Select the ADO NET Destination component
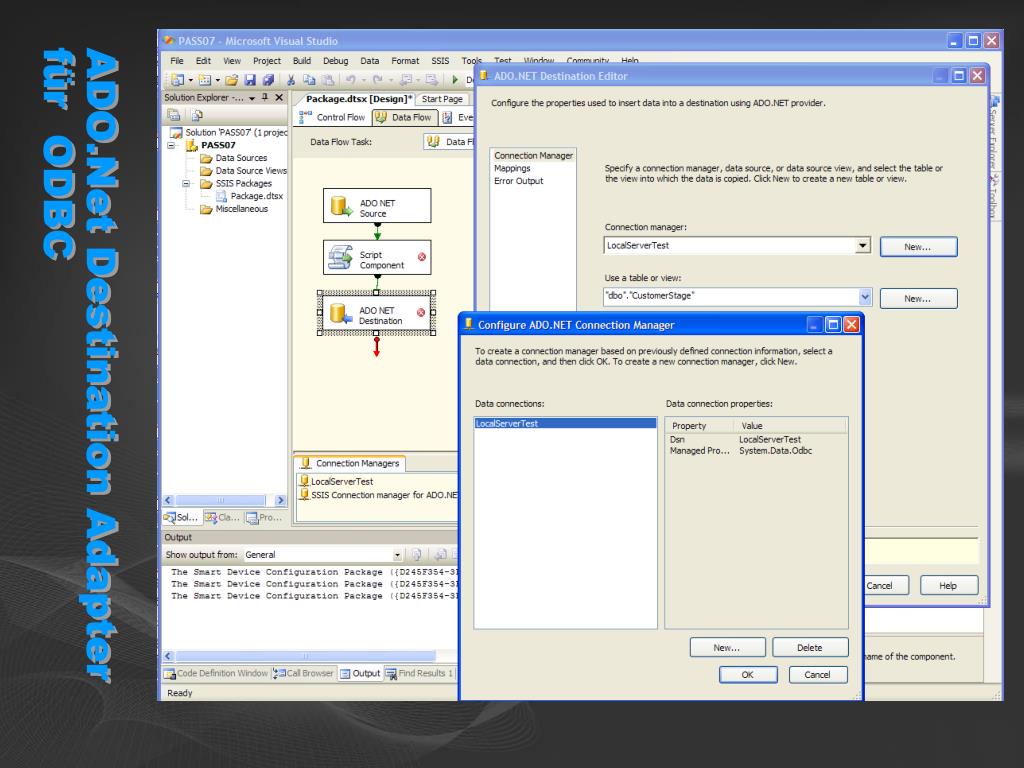Viewport: 1024px width, 768px height. [x=377, y=313]
